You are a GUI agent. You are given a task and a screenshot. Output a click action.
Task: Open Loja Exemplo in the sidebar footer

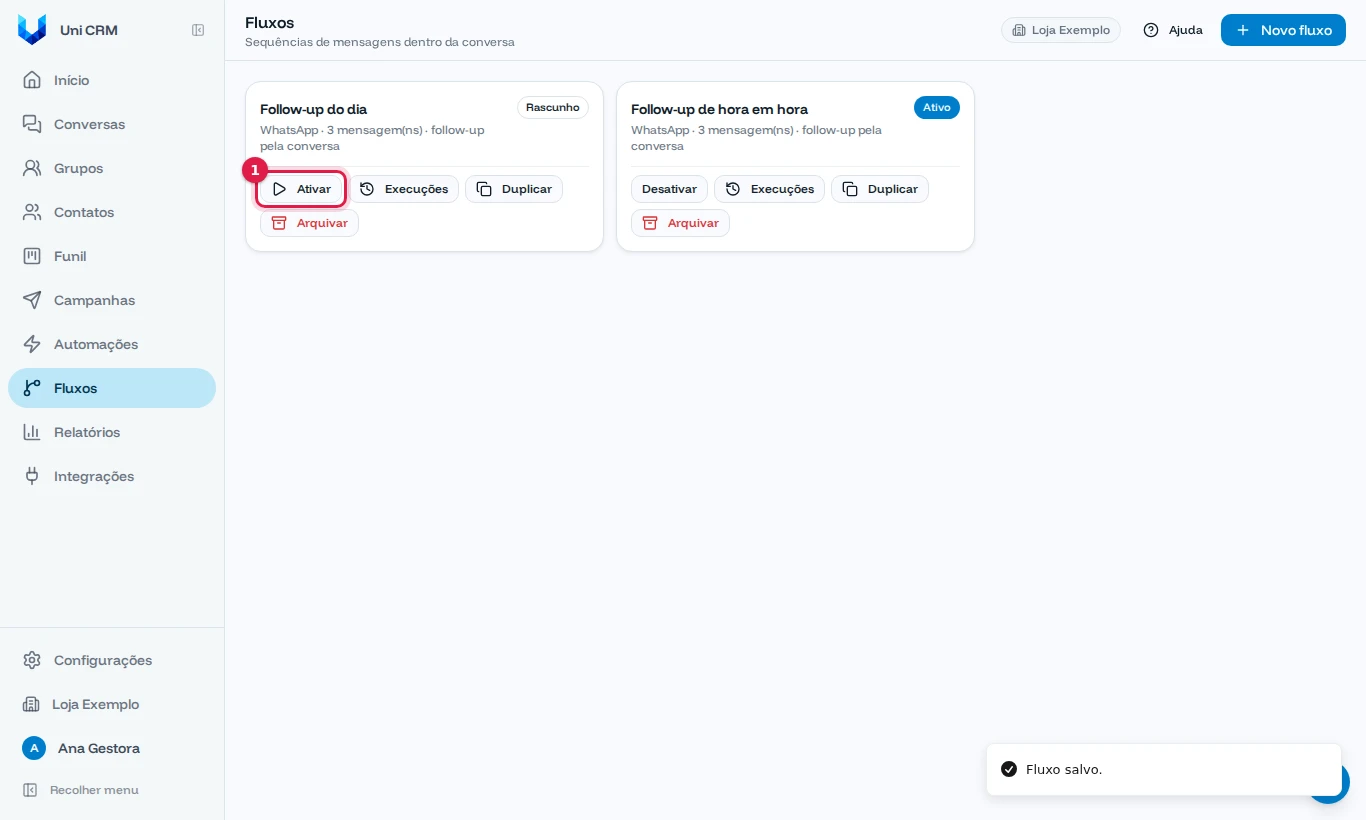[x=112, y=704]
